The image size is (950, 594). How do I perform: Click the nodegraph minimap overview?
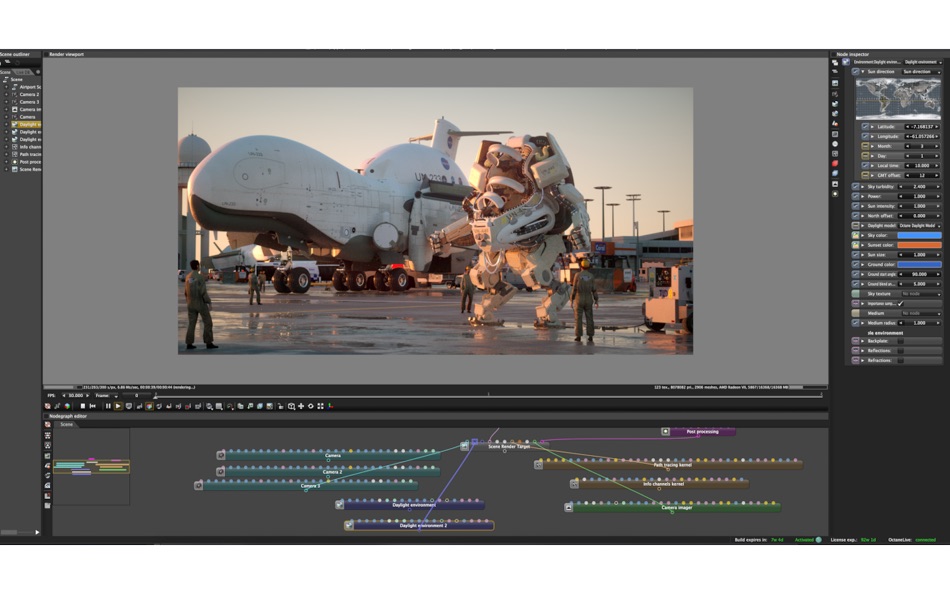point(91,467)
